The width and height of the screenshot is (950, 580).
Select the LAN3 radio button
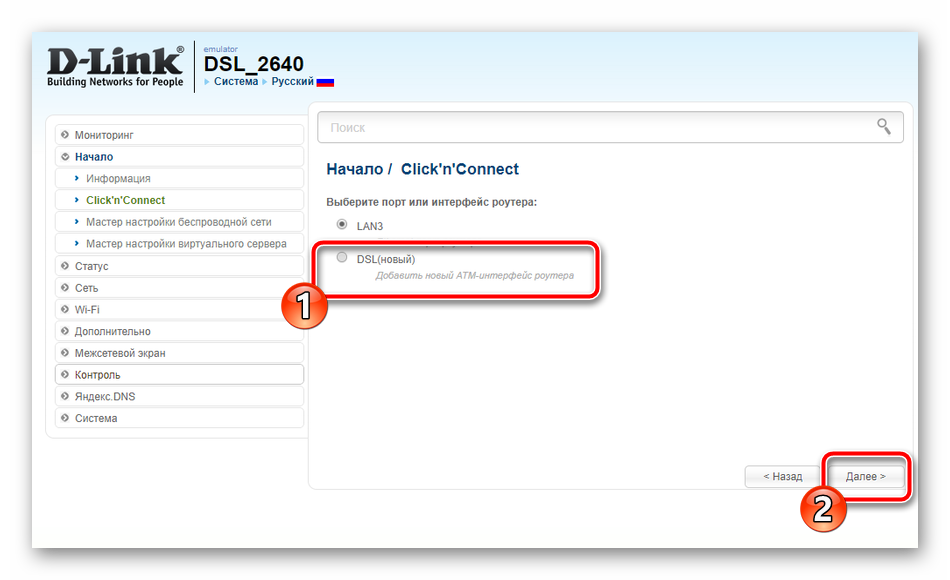click(342, 224)
